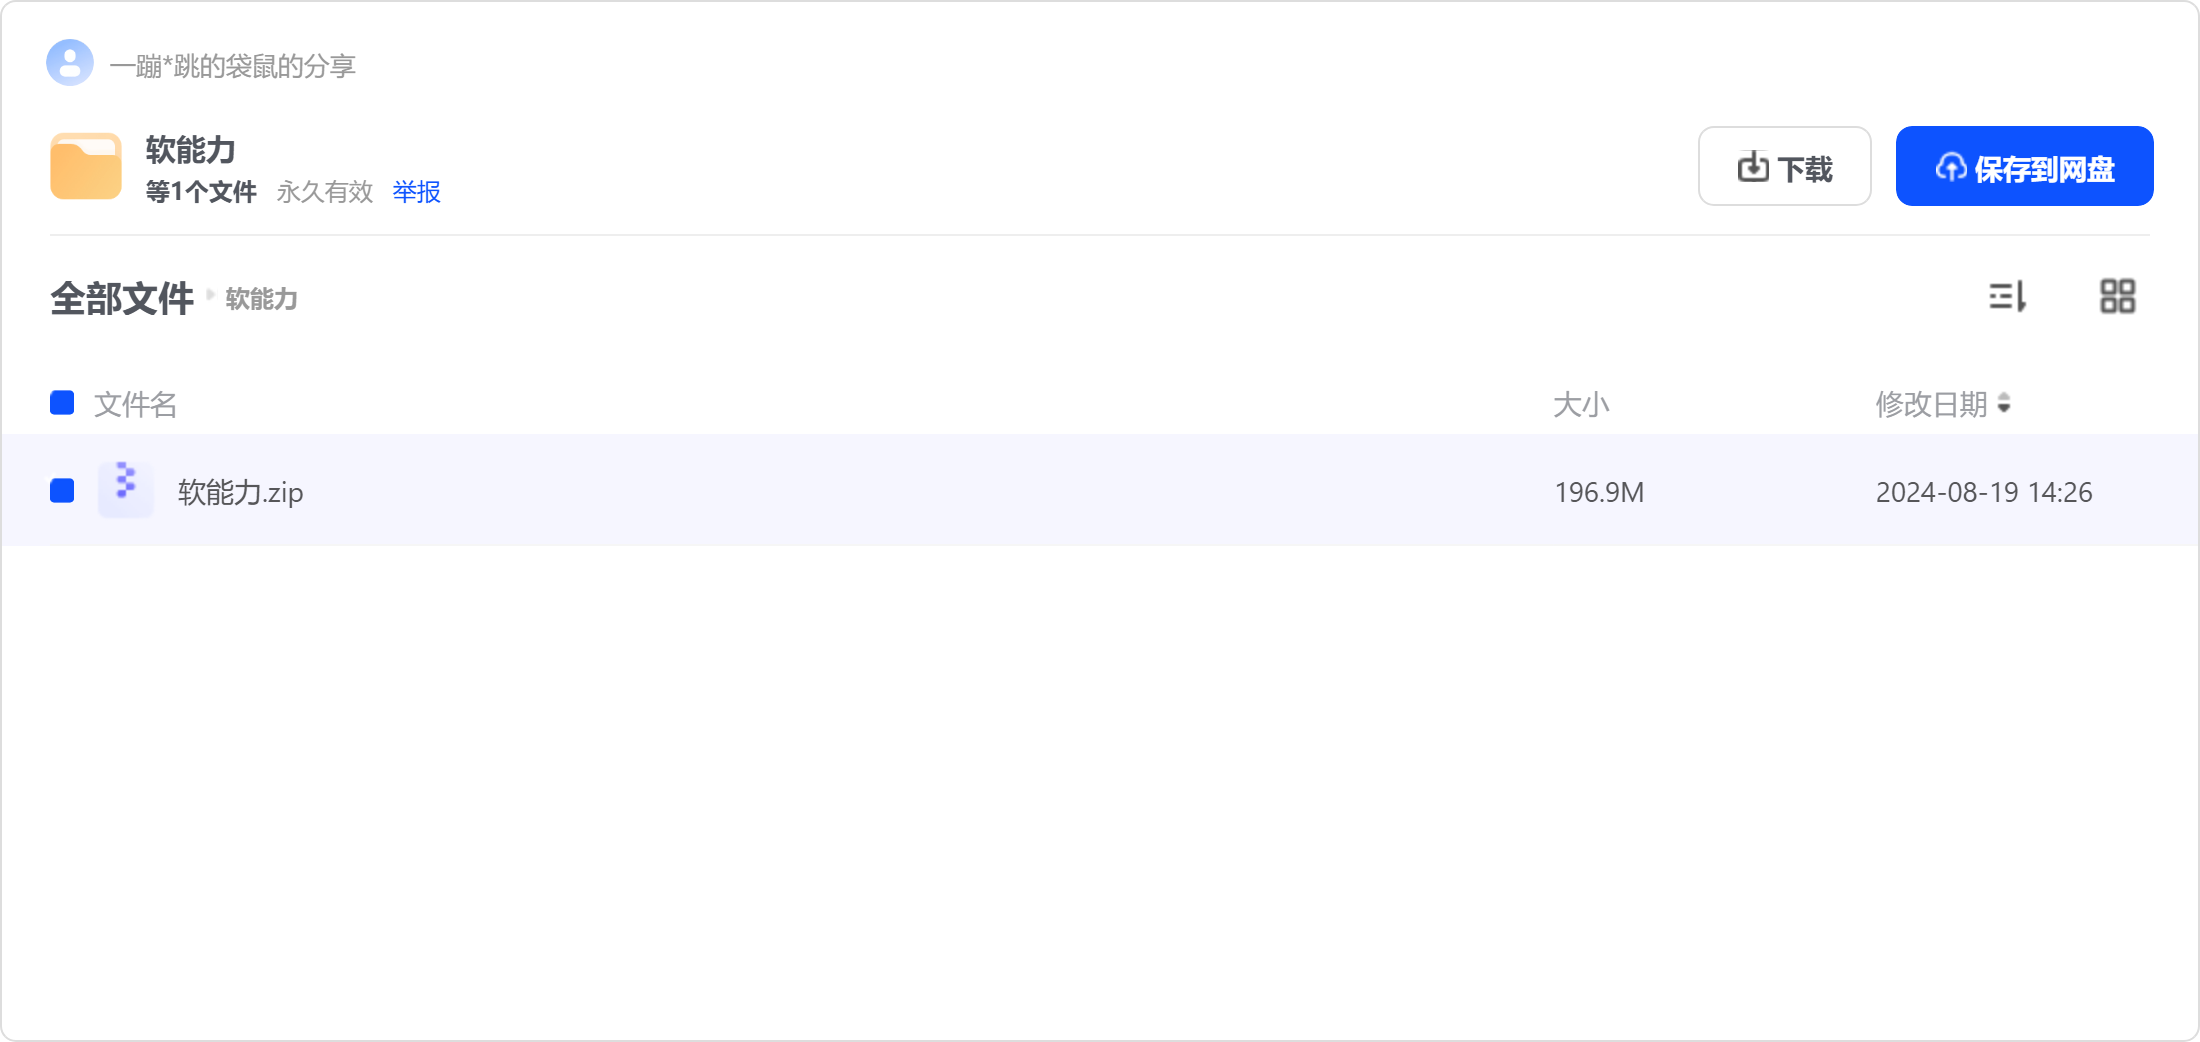Go to 全部文件 breadcrumb
The image size is (2200, 1042).
pos(122,298)
